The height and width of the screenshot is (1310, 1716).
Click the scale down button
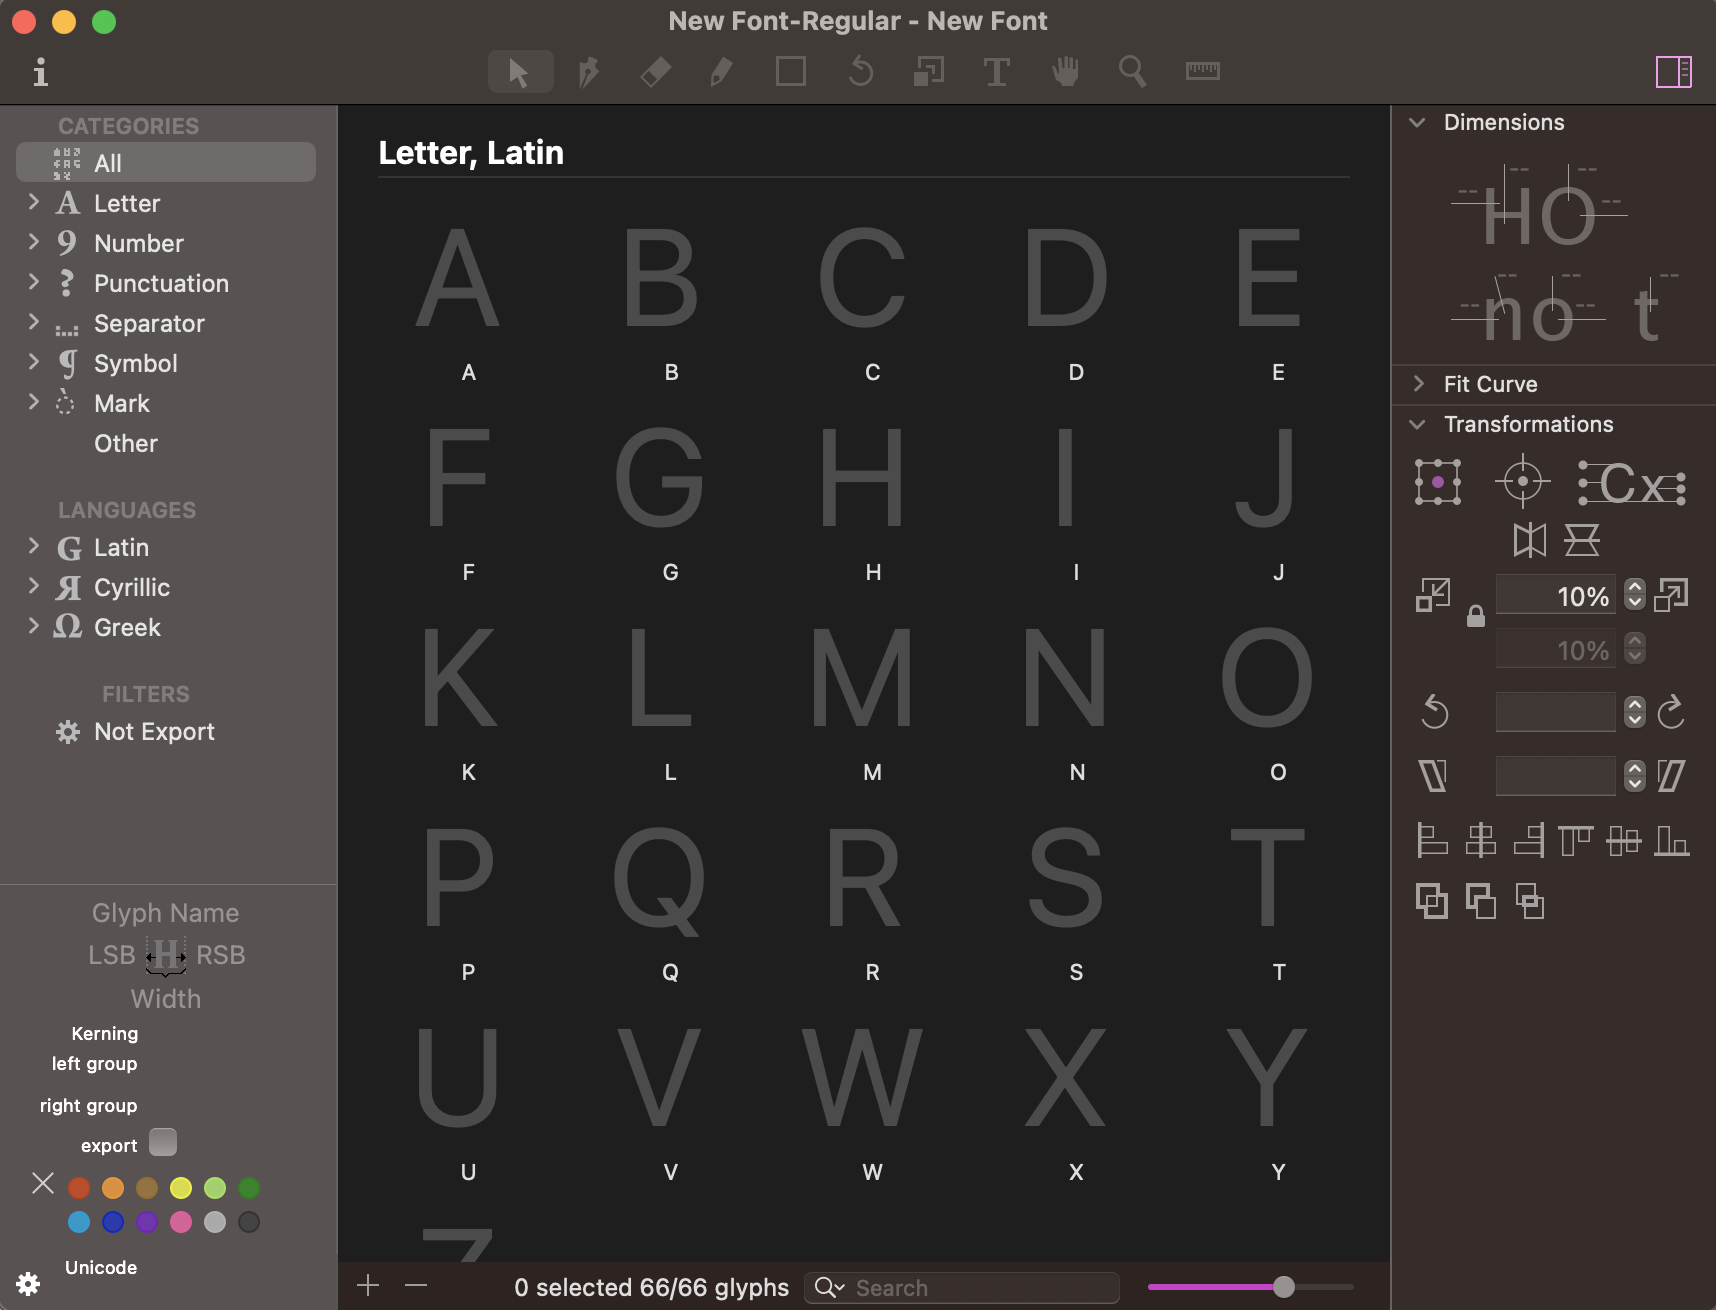(1433, 596)
